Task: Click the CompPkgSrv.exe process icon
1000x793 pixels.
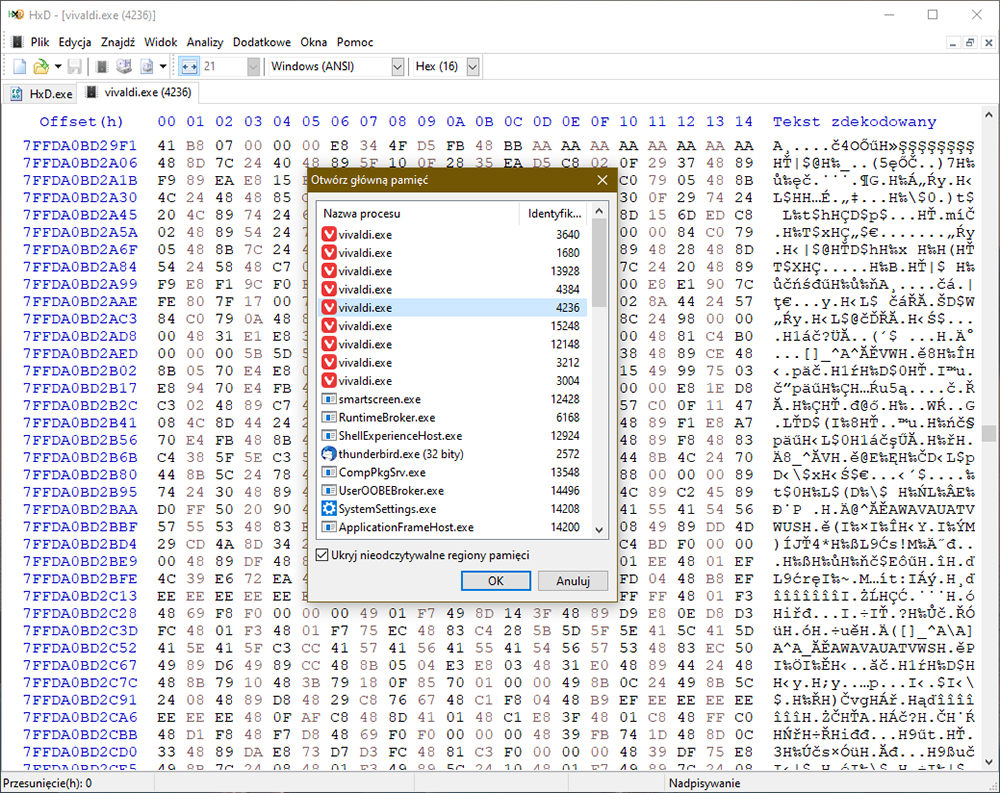Action: [329, 473]
